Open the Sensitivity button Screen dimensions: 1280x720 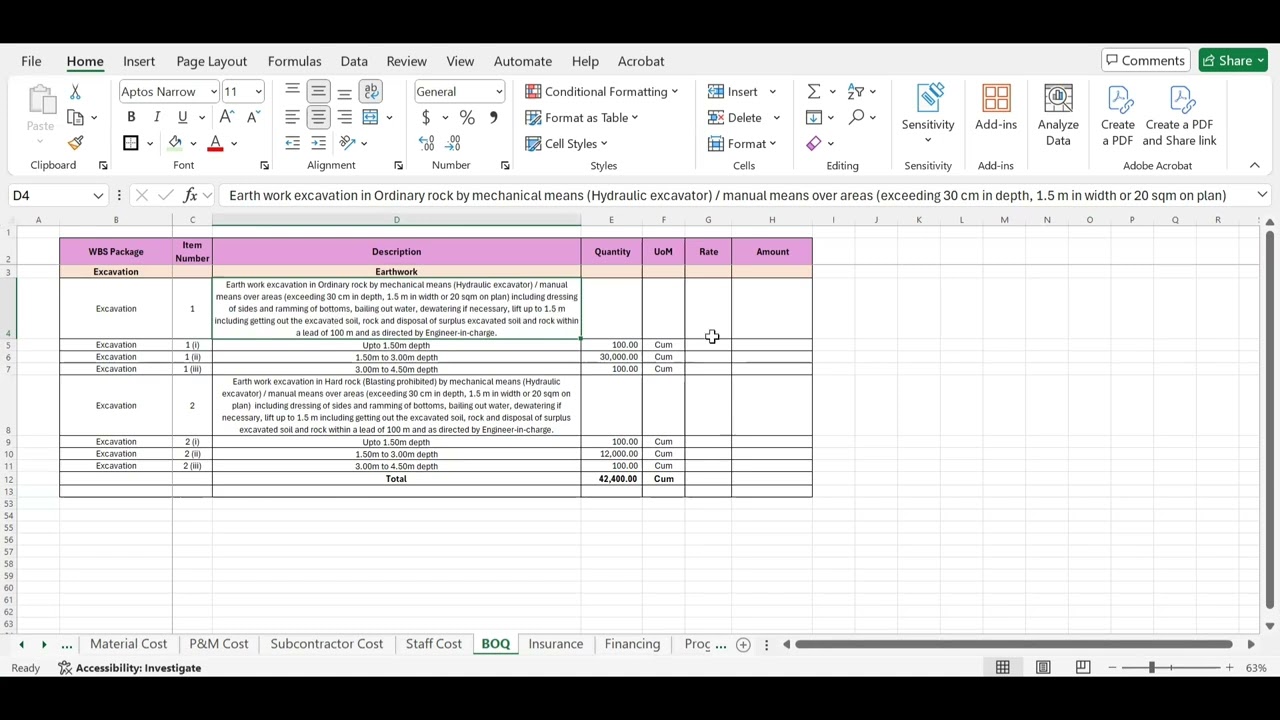pos(928,115)
